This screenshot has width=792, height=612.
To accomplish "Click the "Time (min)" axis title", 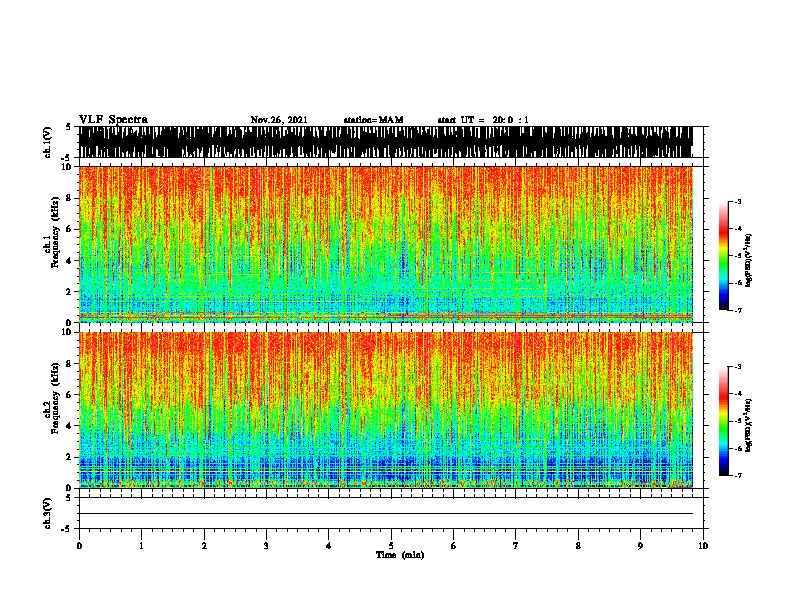I will tap(400, 555).
